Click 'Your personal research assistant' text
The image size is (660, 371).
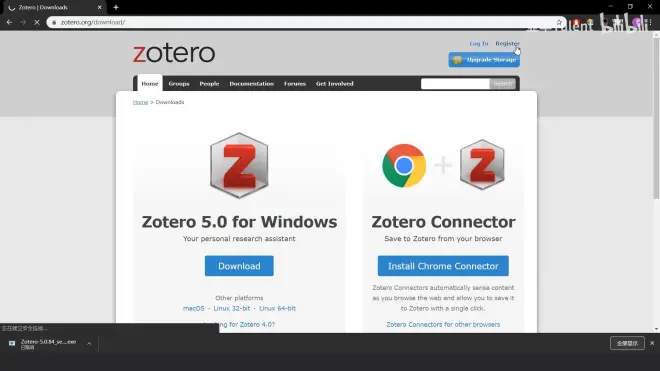[239, 238]
